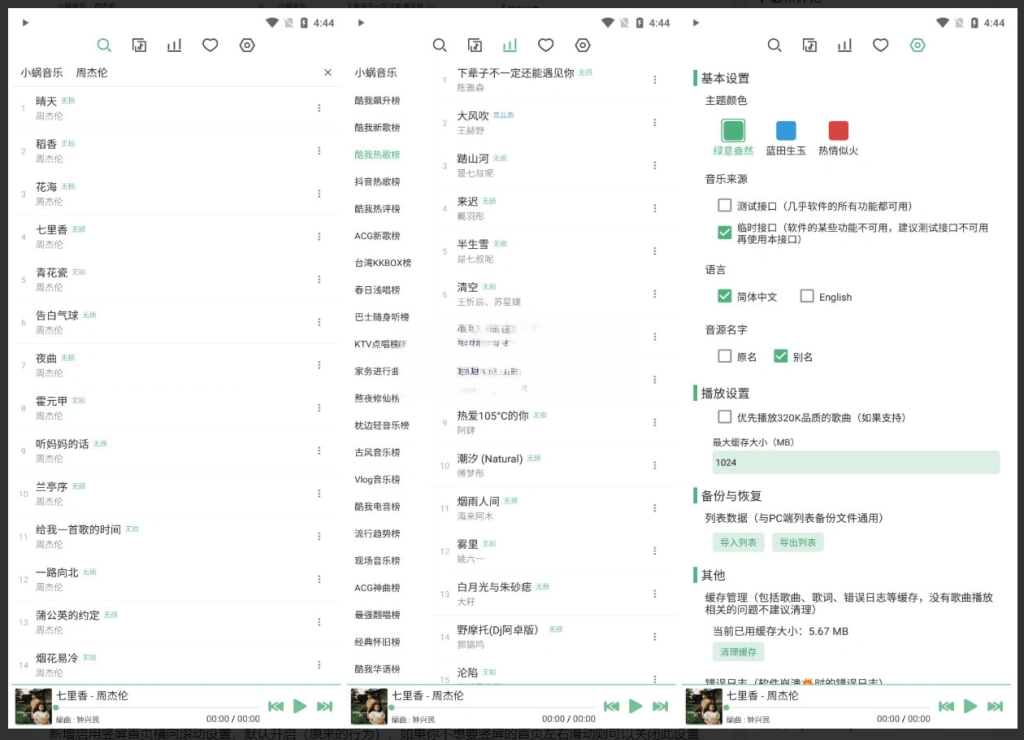This screenshot has height=740, width=1024.
Task: Play song 潮汐 (Natural) from chart
Action: [490, 458]
